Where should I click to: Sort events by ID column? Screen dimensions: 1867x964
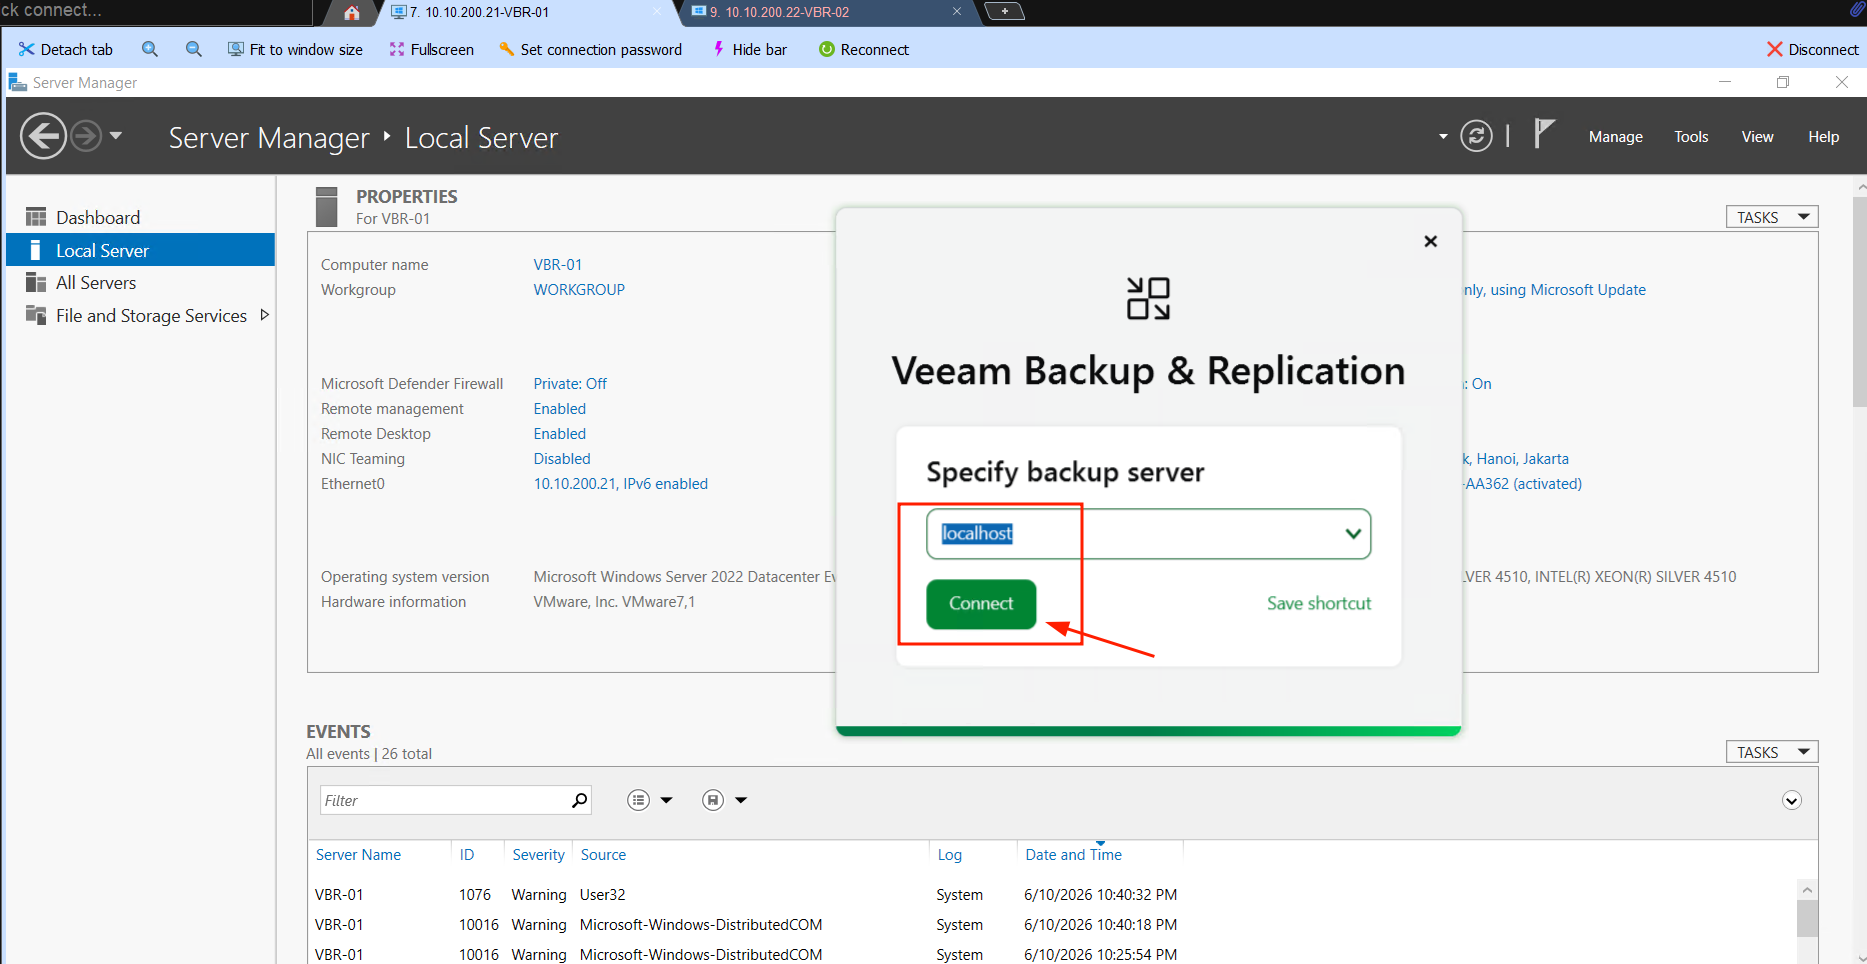467,855
